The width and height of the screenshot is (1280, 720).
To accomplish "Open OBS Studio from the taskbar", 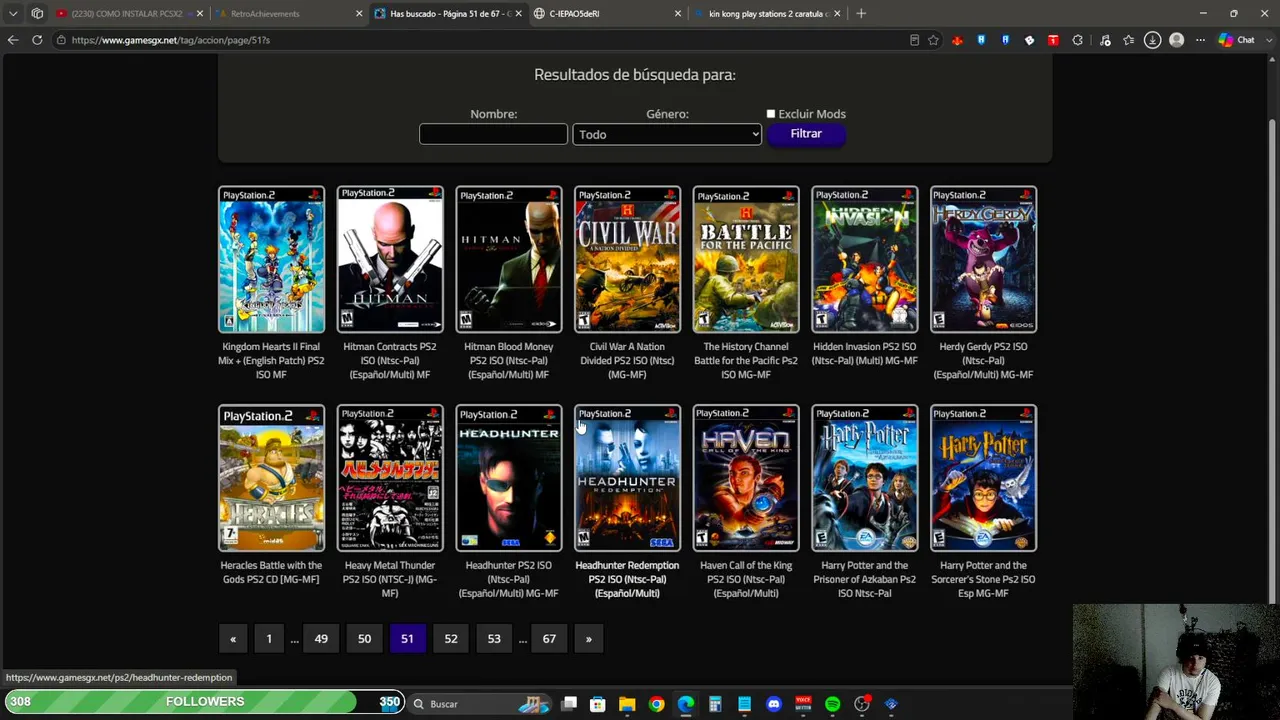I will pos(862,704).
